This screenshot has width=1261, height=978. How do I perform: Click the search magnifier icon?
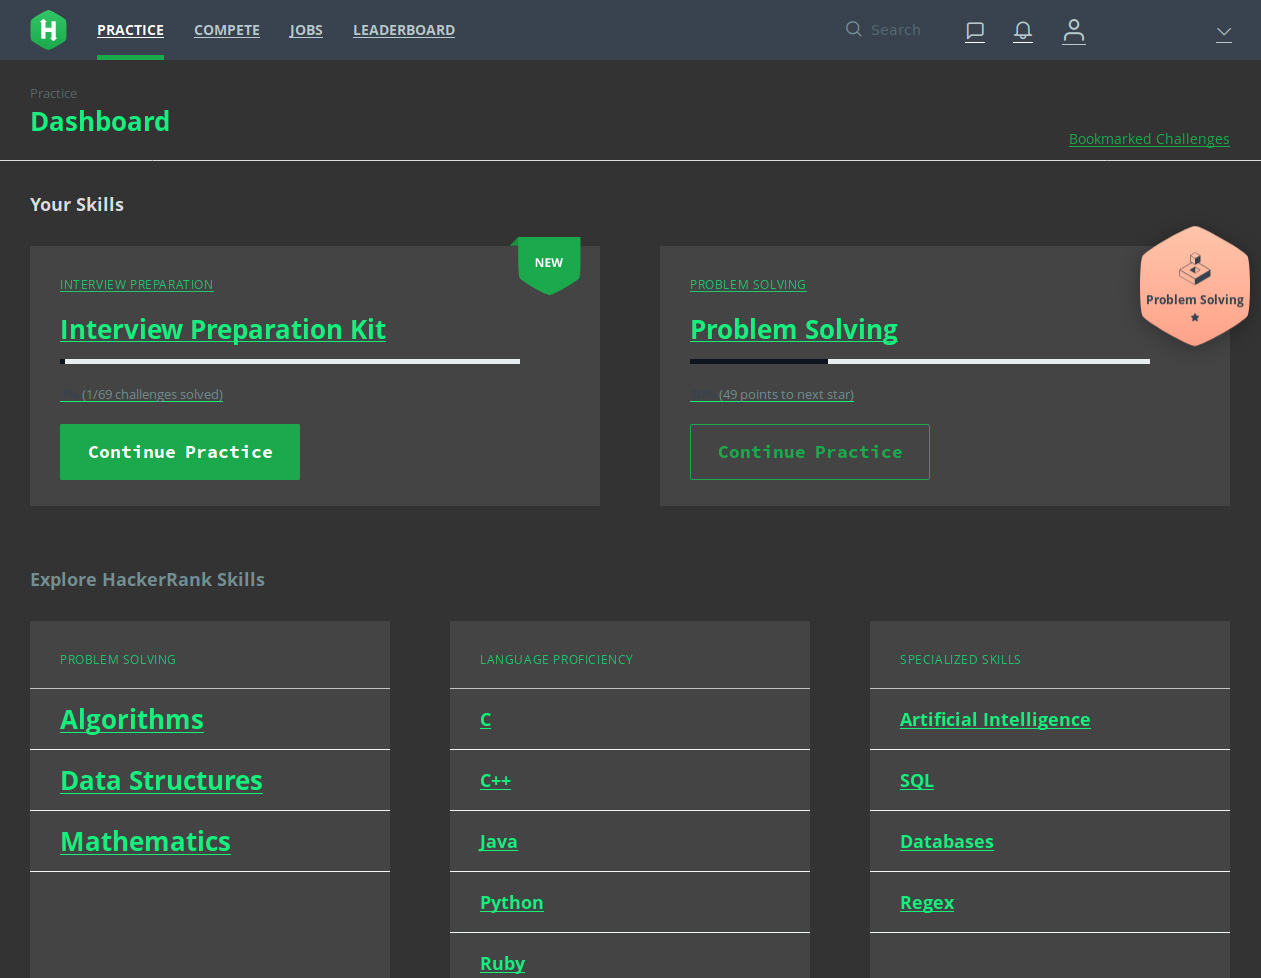click(x=853, y=29)
